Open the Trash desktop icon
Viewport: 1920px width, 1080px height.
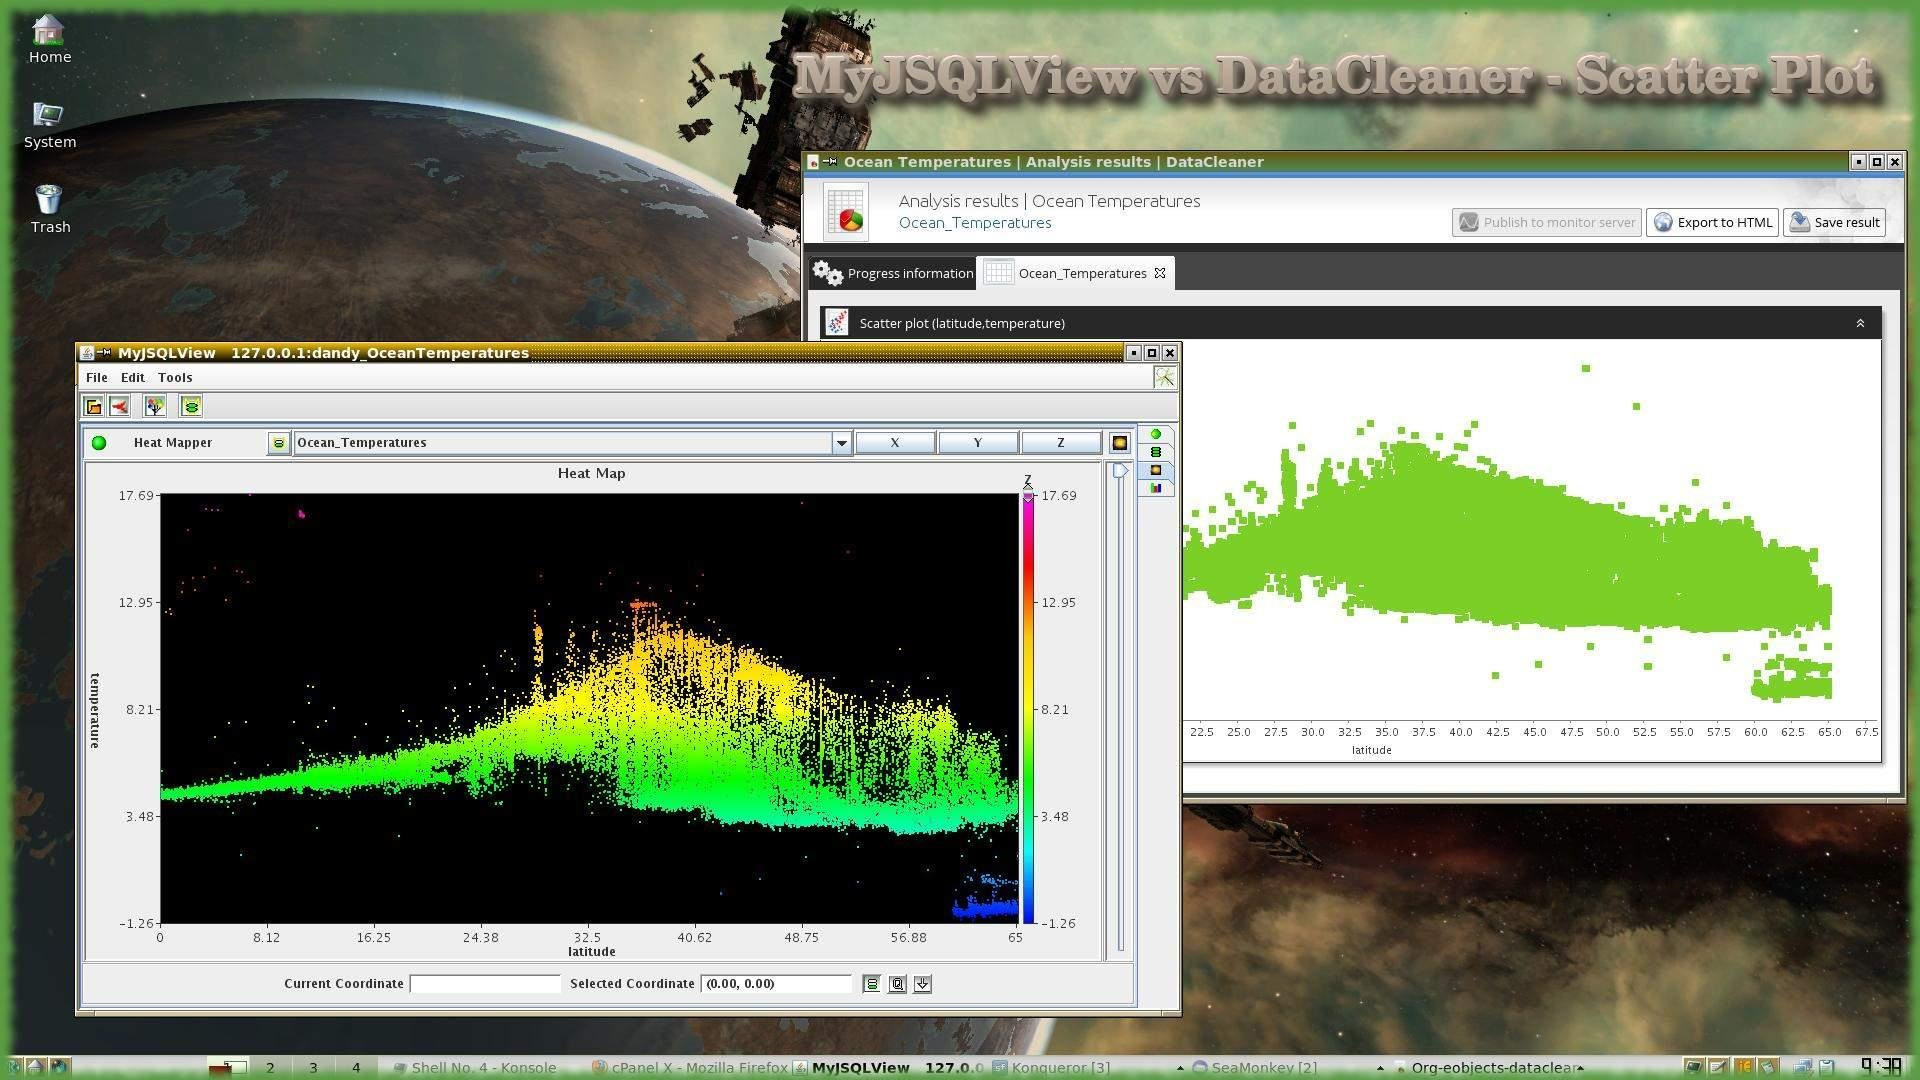click(49, 210)
